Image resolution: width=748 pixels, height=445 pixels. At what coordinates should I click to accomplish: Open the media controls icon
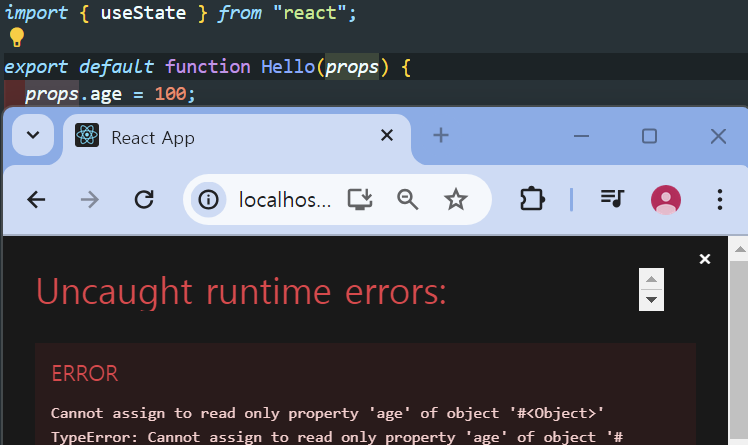612,198
